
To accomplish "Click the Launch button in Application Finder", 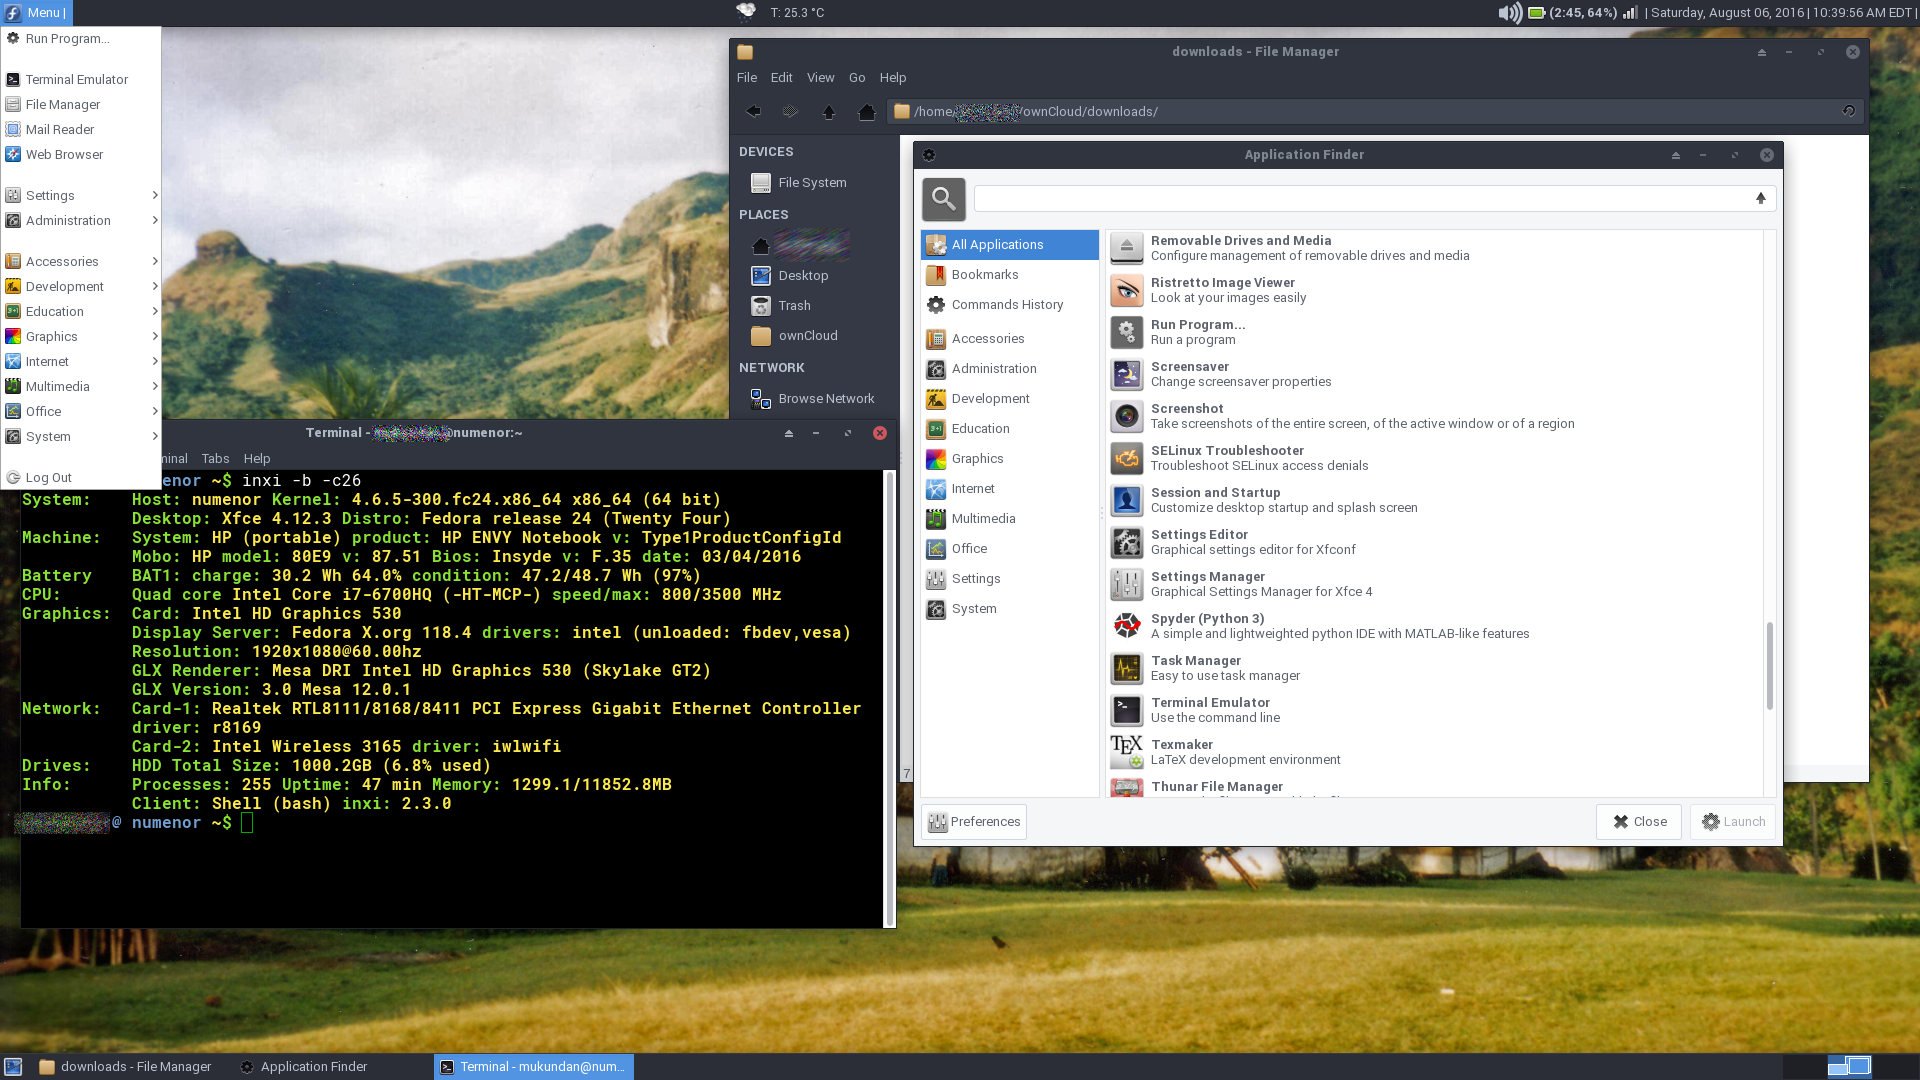I will tap(1733, 822).
